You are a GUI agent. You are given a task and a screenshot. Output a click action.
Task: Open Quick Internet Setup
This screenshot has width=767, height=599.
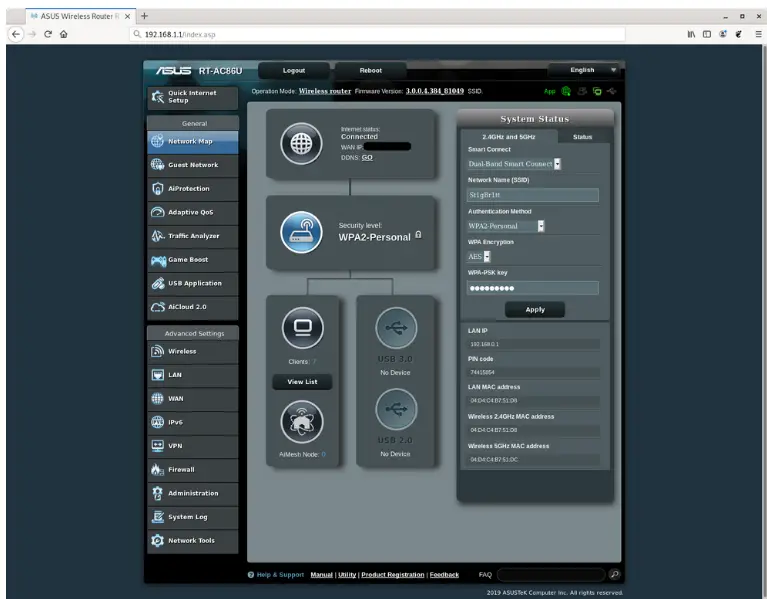click(x=193, y=97)
